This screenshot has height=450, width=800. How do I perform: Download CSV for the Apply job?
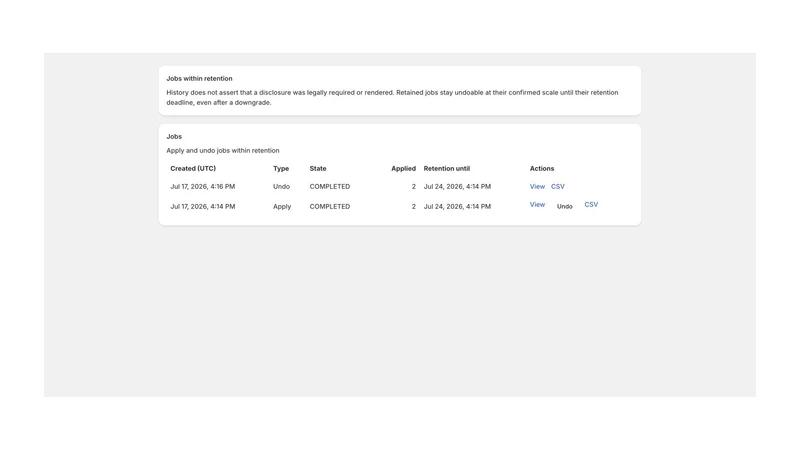(591, 205)
